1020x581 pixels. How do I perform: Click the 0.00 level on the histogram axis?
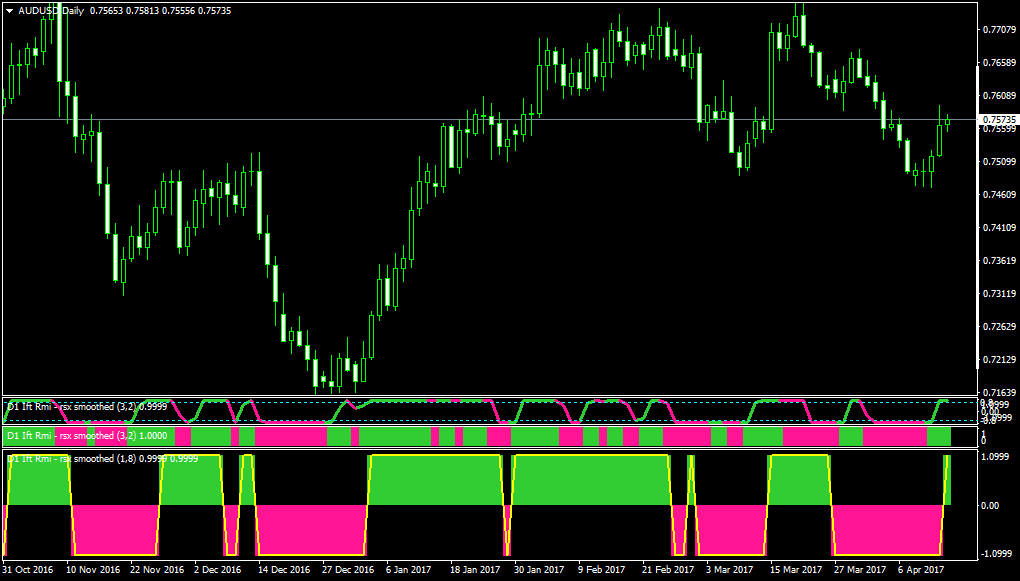click(991, 506)
